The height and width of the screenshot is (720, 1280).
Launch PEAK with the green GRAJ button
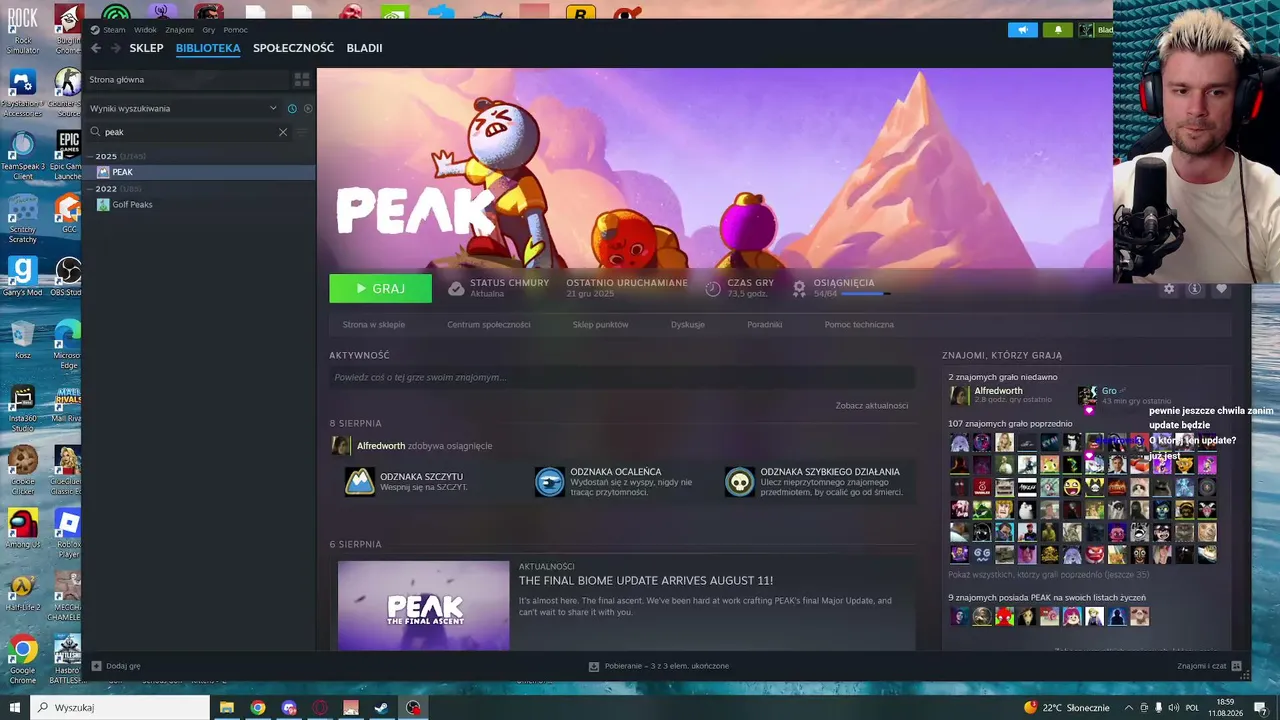[381, 288]
